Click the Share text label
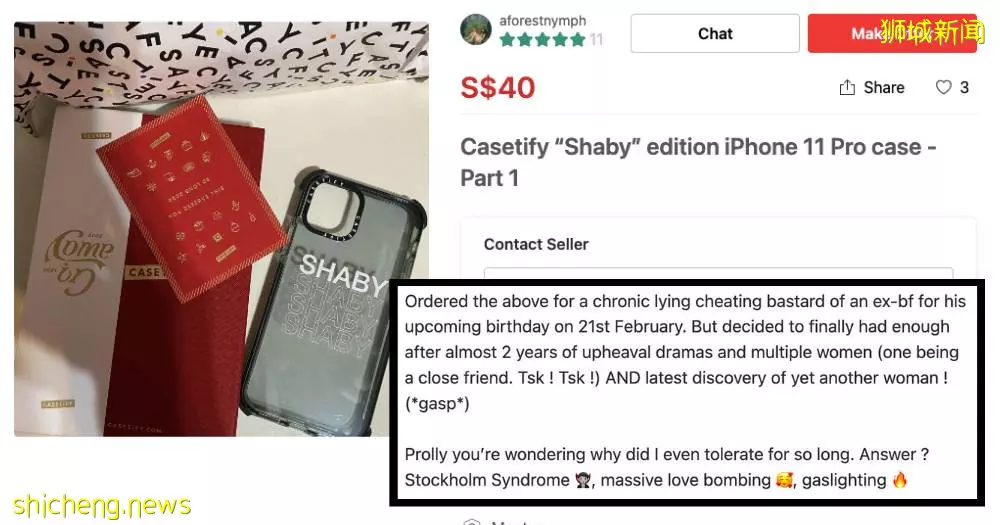This screenshot has width=1000, height=525. pyautogui.click(x=884, y=87)
